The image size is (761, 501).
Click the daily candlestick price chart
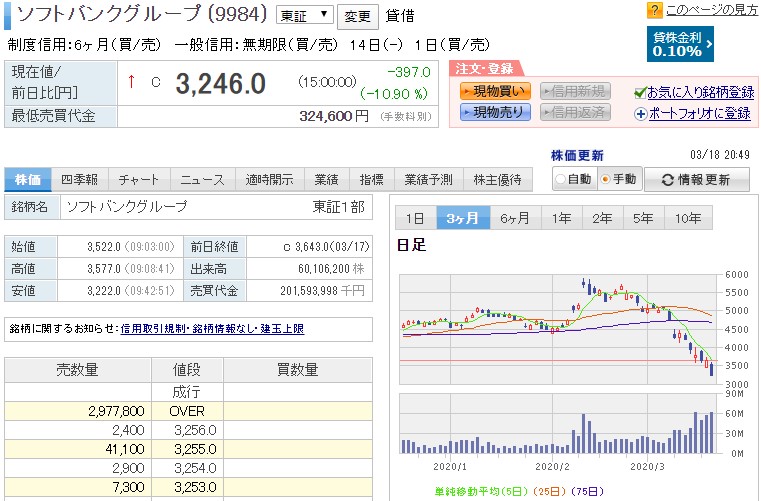coord(558,329)
